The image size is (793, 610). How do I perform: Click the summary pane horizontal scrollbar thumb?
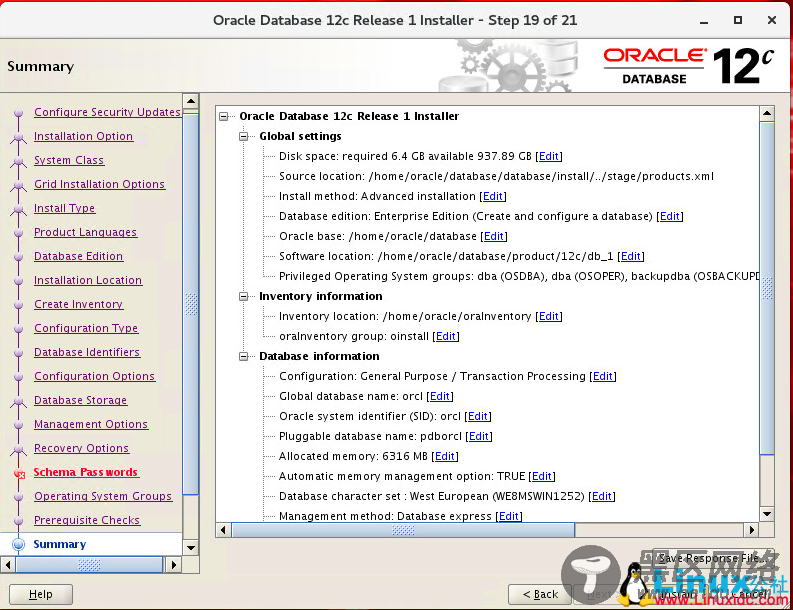pyautogui.click(x=403, y=530)
